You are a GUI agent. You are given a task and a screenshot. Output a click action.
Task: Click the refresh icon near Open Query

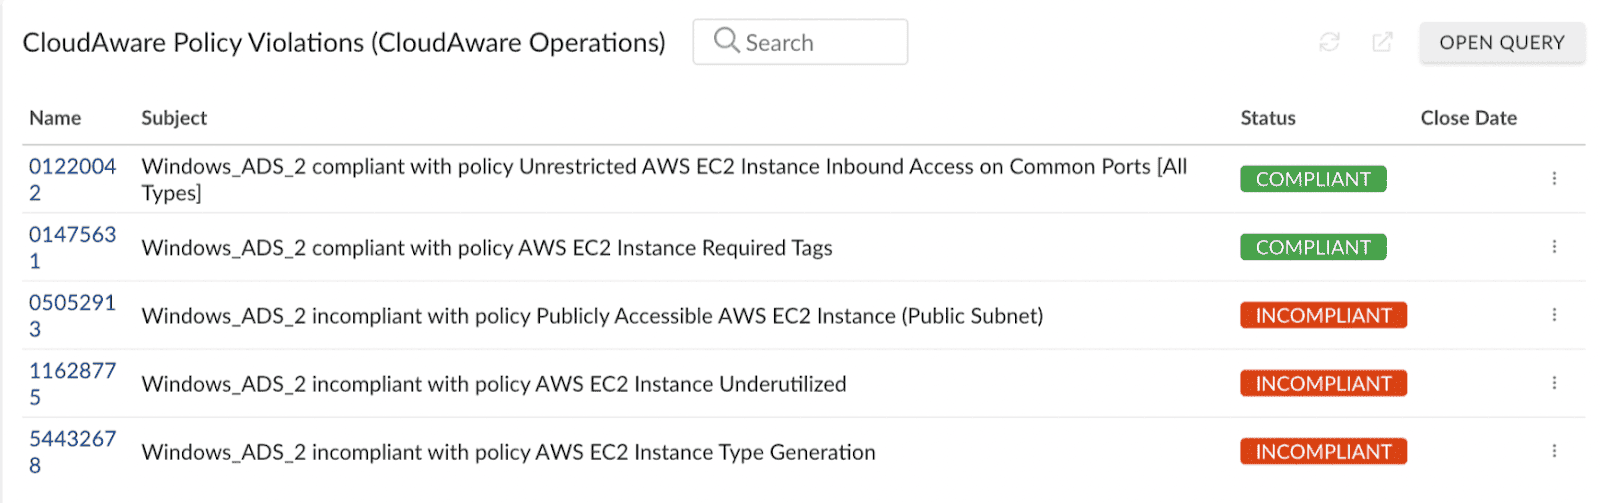1329,42
